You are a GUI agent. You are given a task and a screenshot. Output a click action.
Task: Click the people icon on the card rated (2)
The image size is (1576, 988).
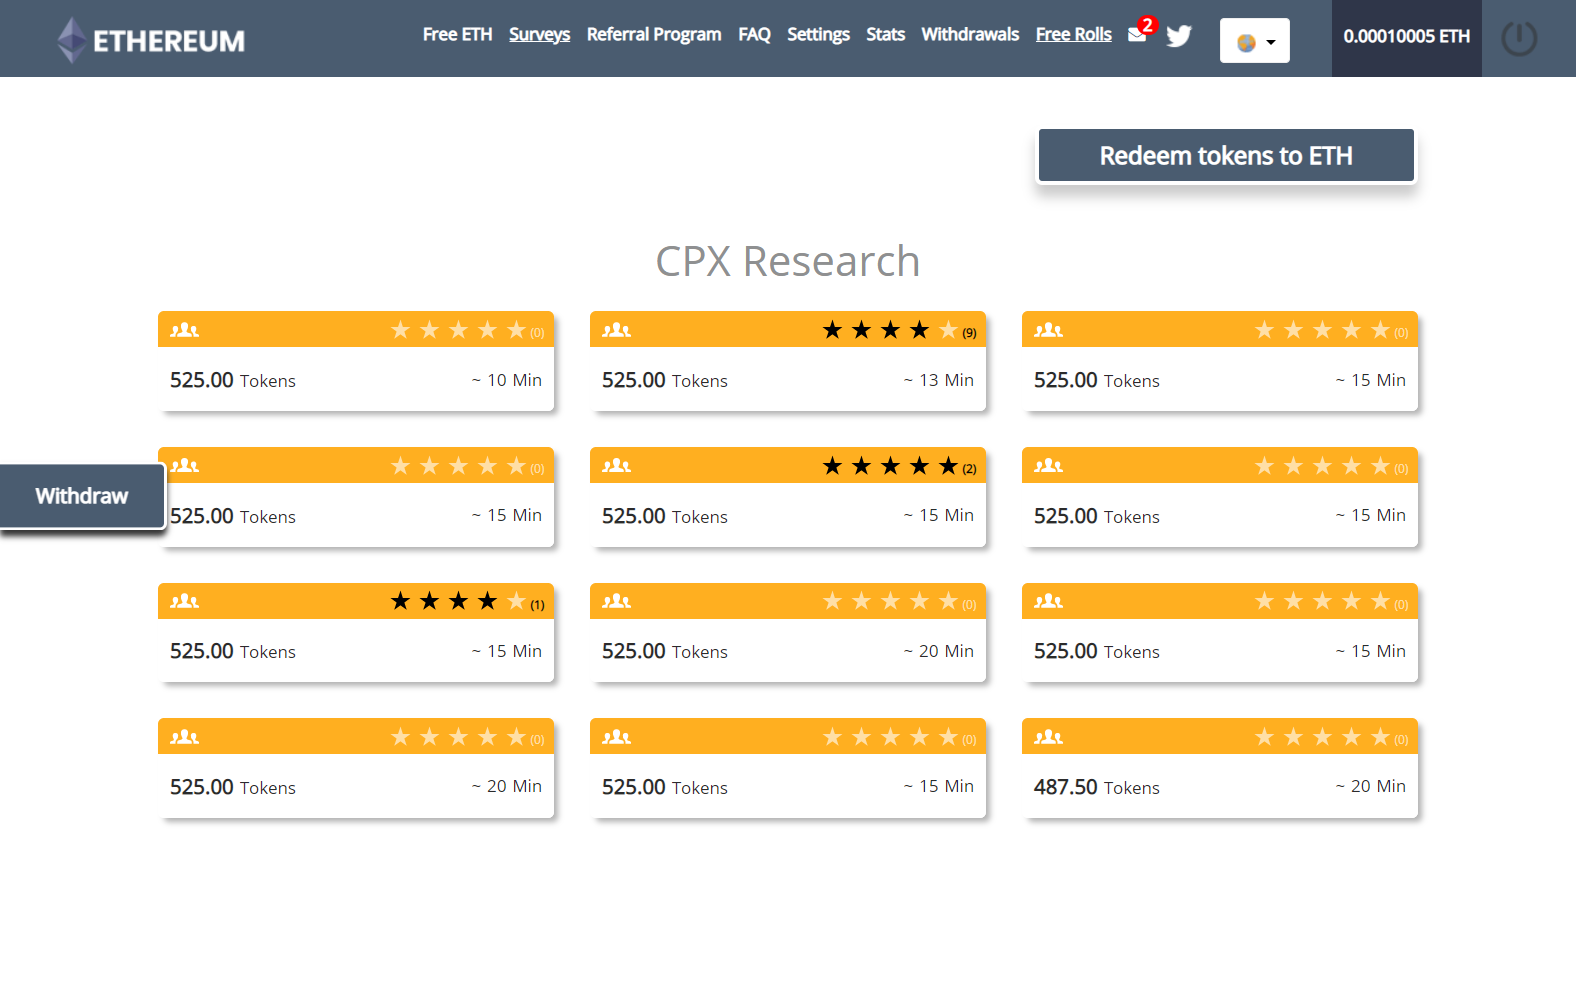[x=616, y=465]
